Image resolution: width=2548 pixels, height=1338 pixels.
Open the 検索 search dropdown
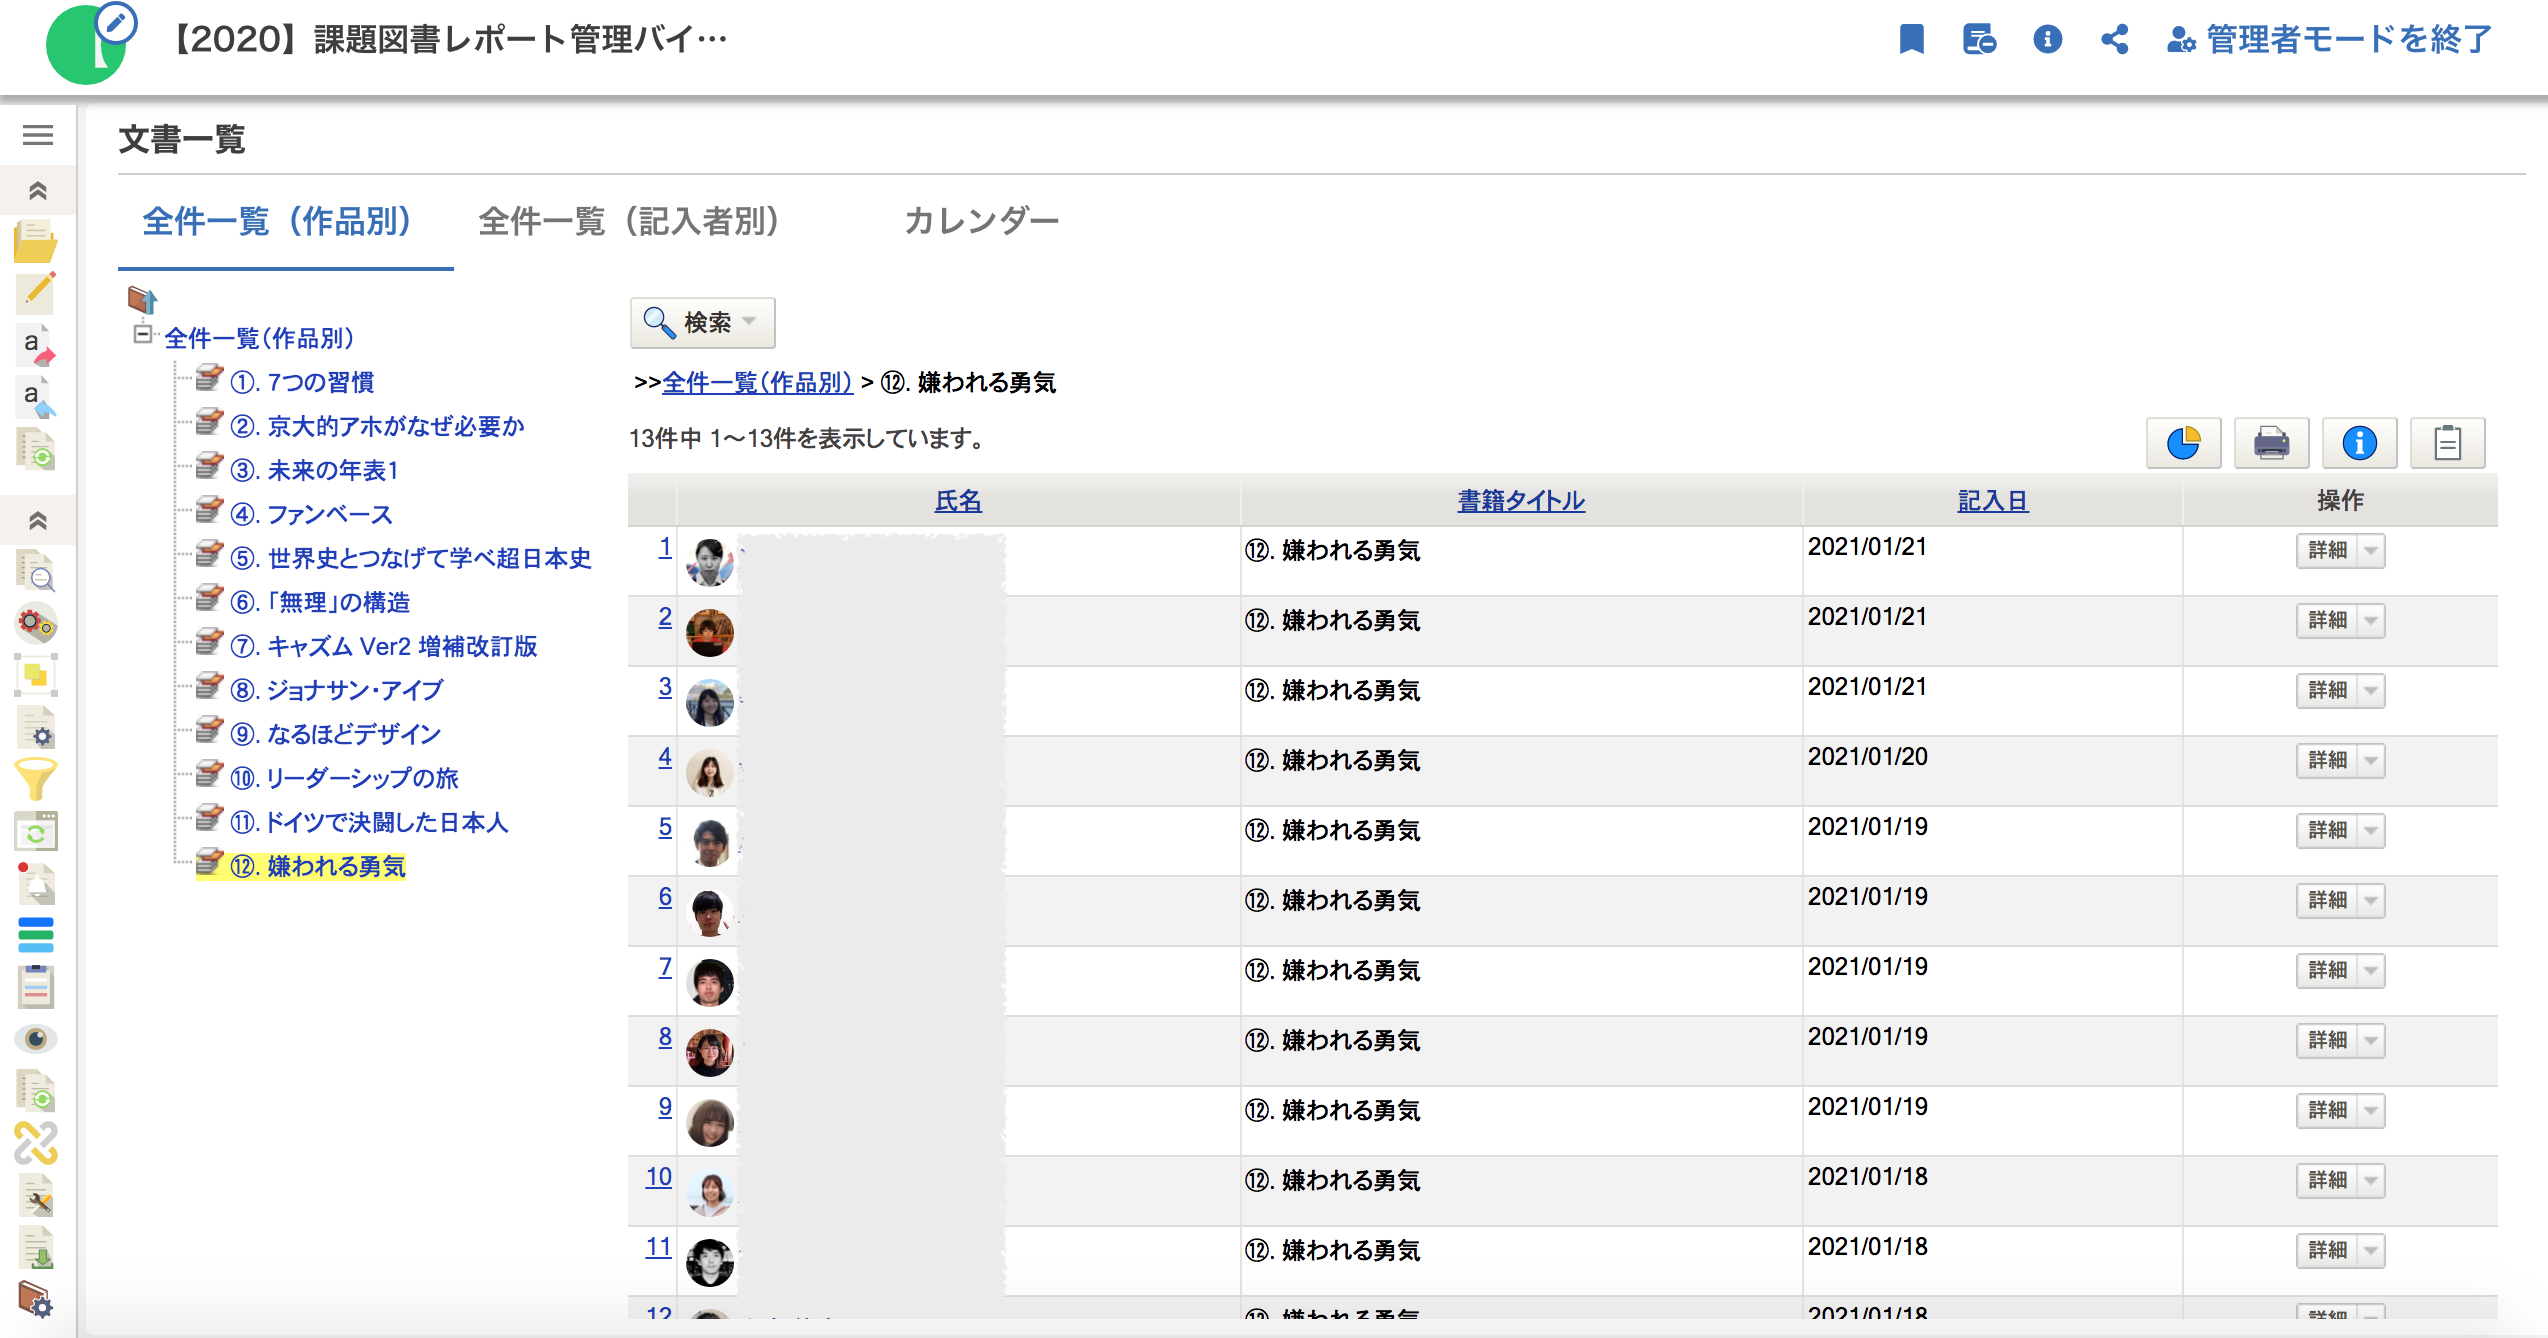[x=702, y=322]
